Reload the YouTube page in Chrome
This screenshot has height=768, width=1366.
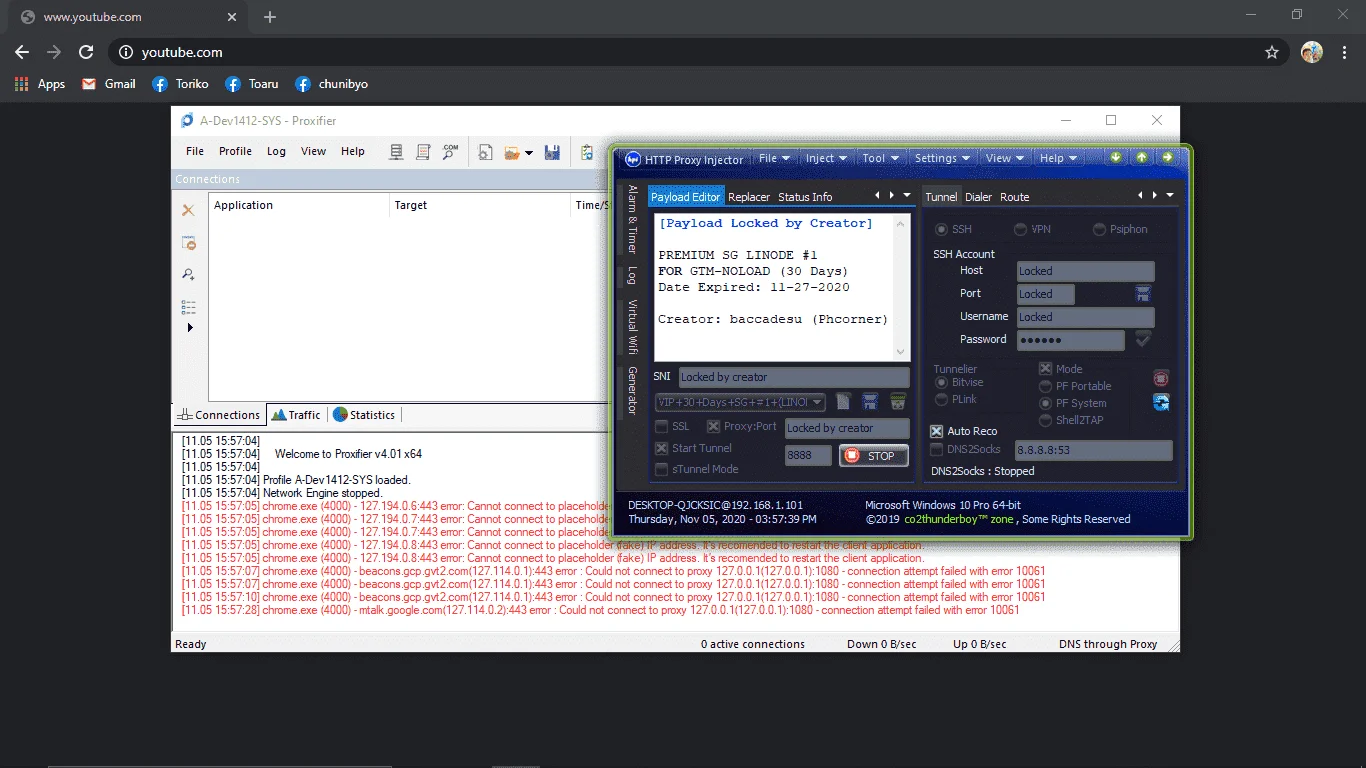[x=86, y=52]
